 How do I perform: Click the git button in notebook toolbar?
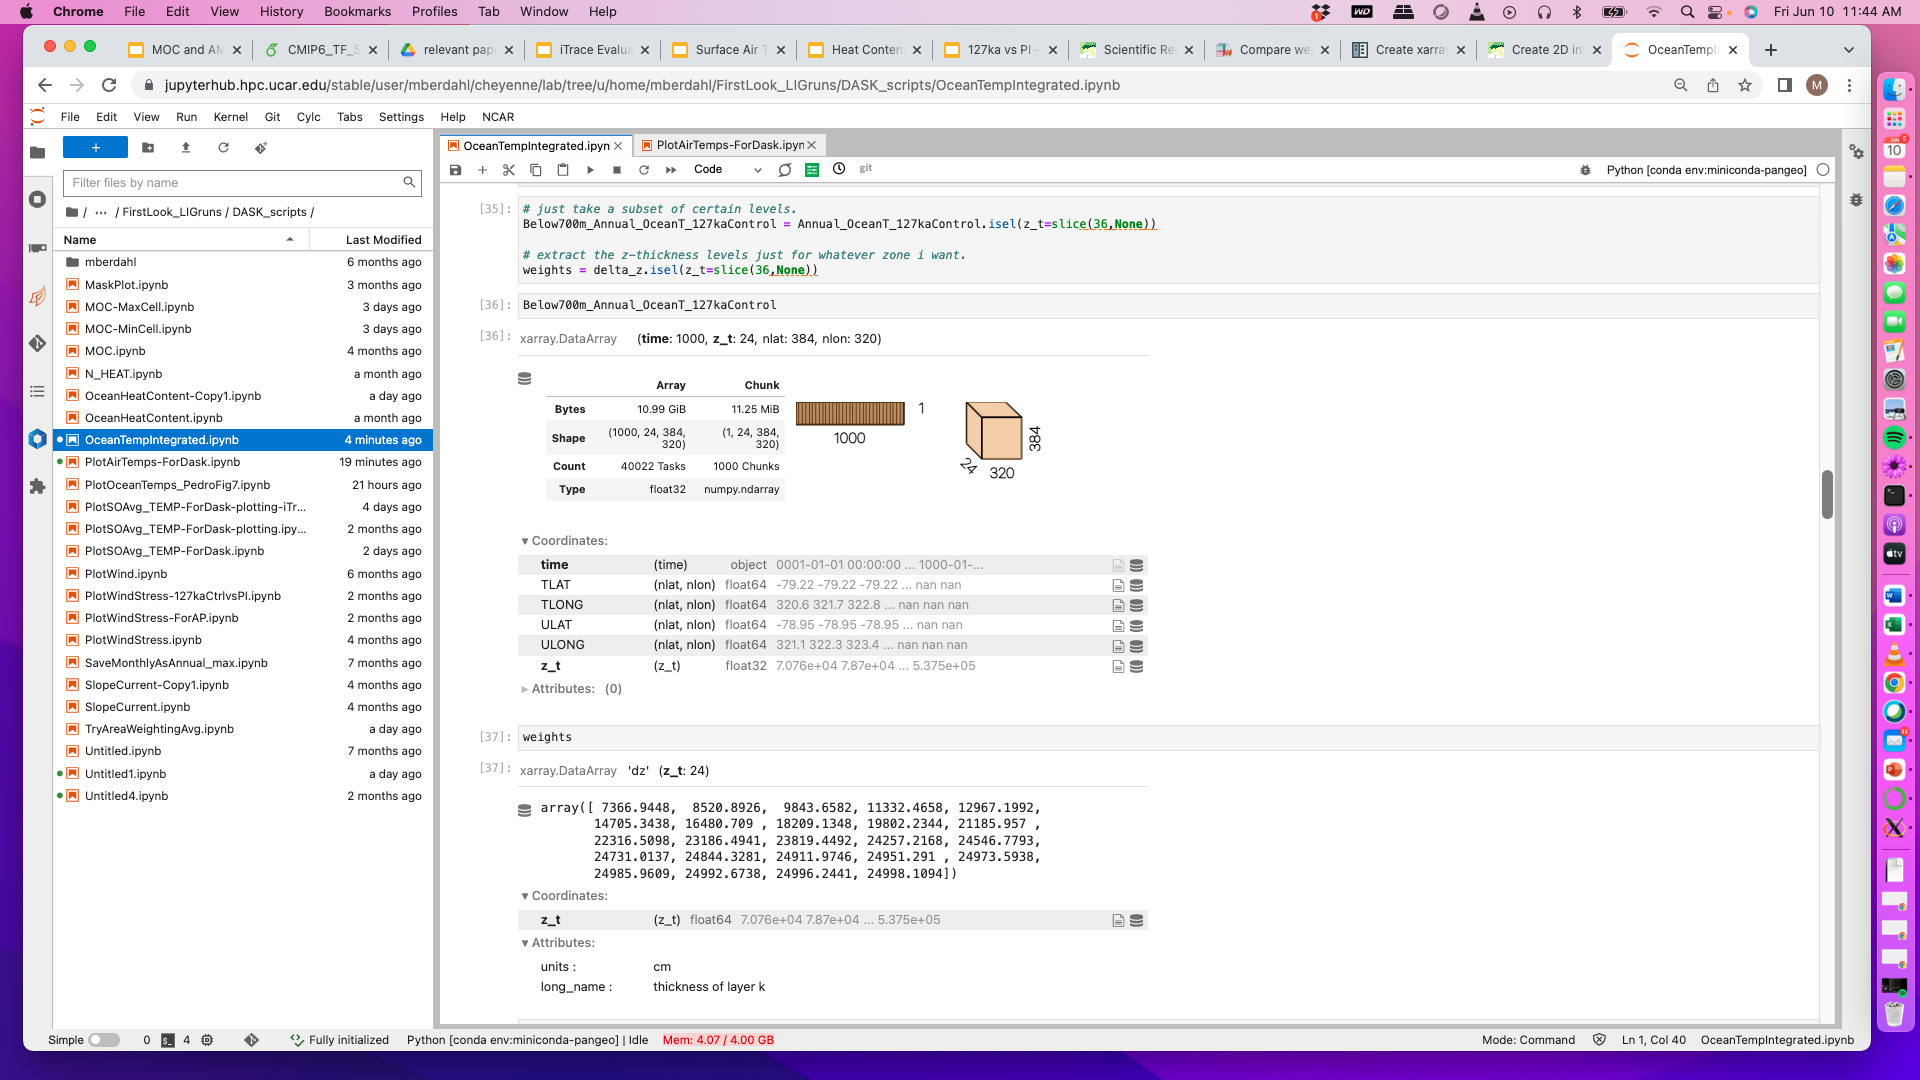click(x=866, y=169)
